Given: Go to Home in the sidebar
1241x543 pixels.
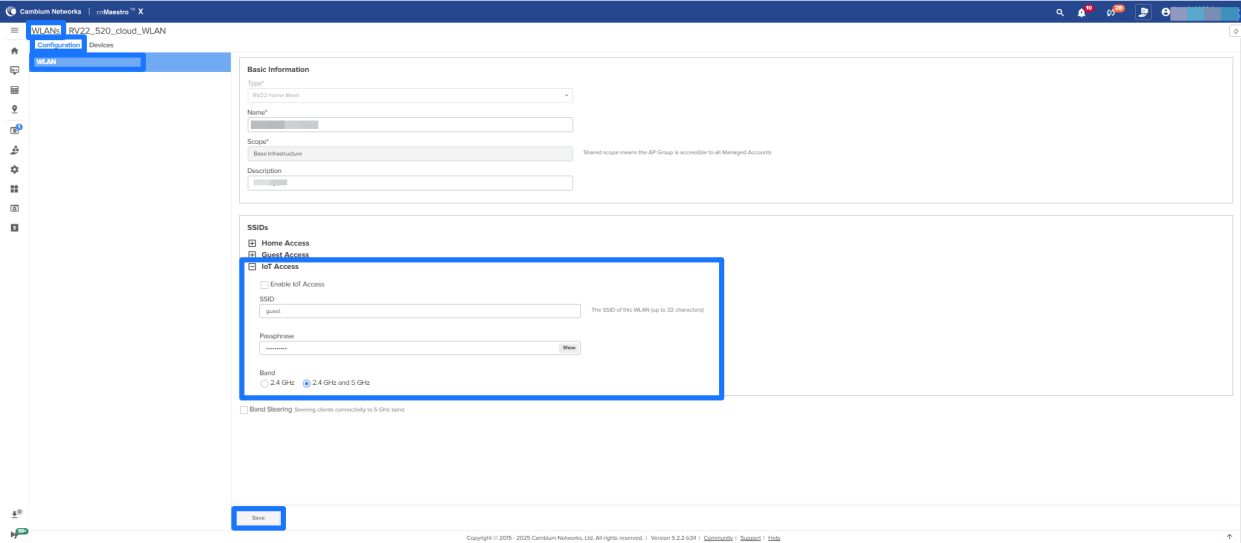Looking at the screenshot, I should coord(14,50).
